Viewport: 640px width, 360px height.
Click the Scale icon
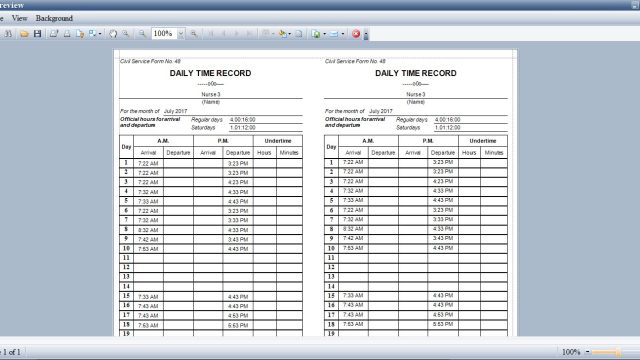click(x=93, y=34)
